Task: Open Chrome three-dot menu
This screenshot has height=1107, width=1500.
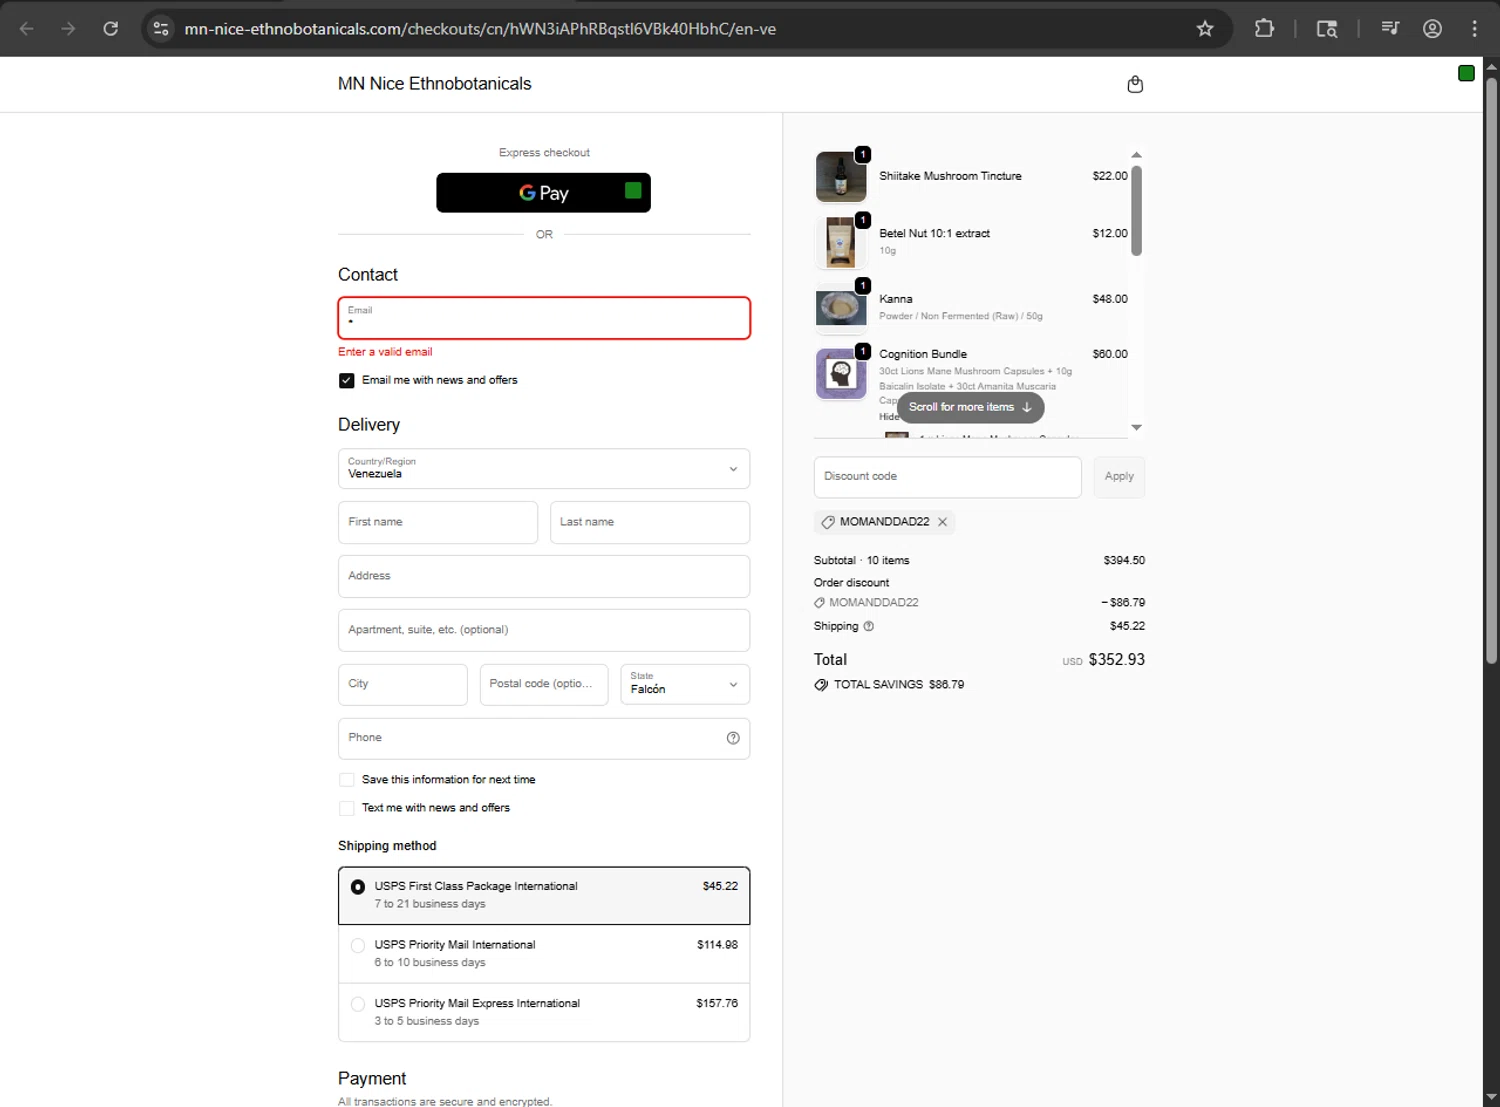Action: pos(1474,29)
